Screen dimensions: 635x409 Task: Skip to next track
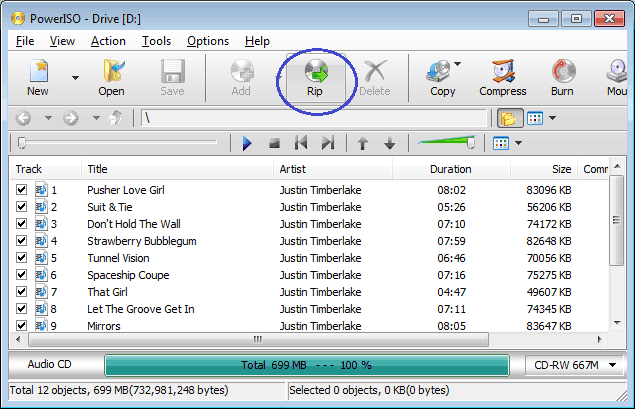pos(328,143)
